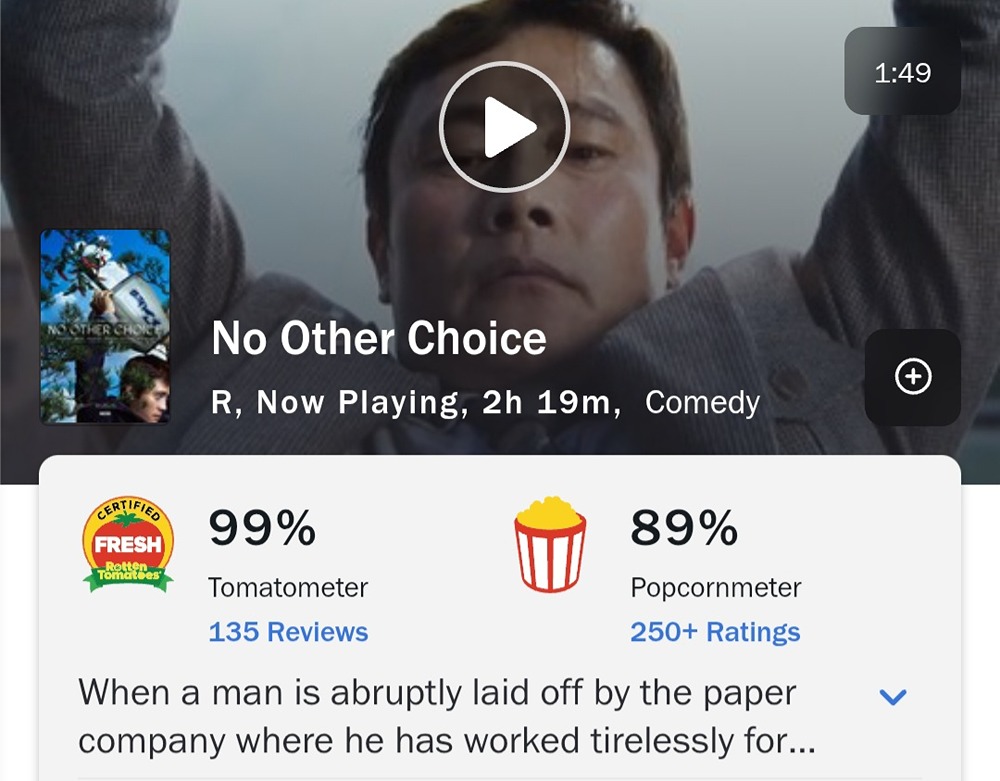Select the 99% Tomatometer score
Image resolution: width=1000 pixels, height=781 pixels.
(262, 528)
